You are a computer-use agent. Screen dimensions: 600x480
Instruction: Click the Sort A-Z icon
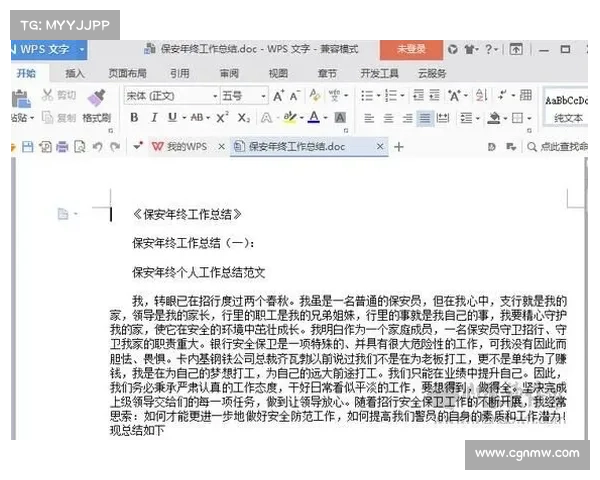click(481, 95)
